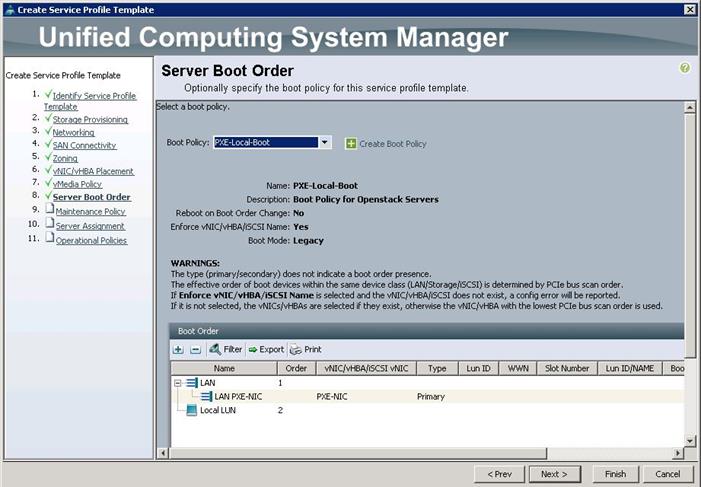Screen dimensions: 701x487
Task: Sort by the Lun ID/NAME column header
Action: pos(629,368)
